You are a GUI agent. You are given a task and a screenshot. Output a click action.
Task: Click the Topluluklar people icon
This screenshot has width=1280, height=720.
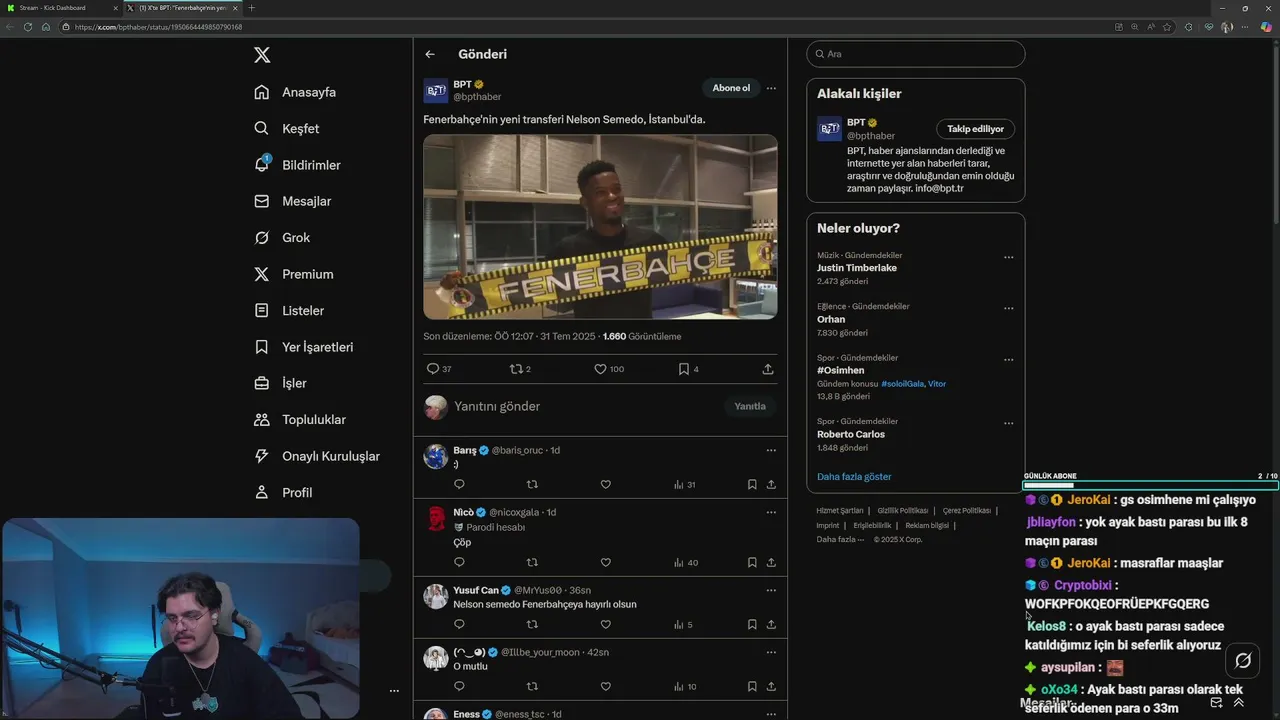tap(262, 420)
